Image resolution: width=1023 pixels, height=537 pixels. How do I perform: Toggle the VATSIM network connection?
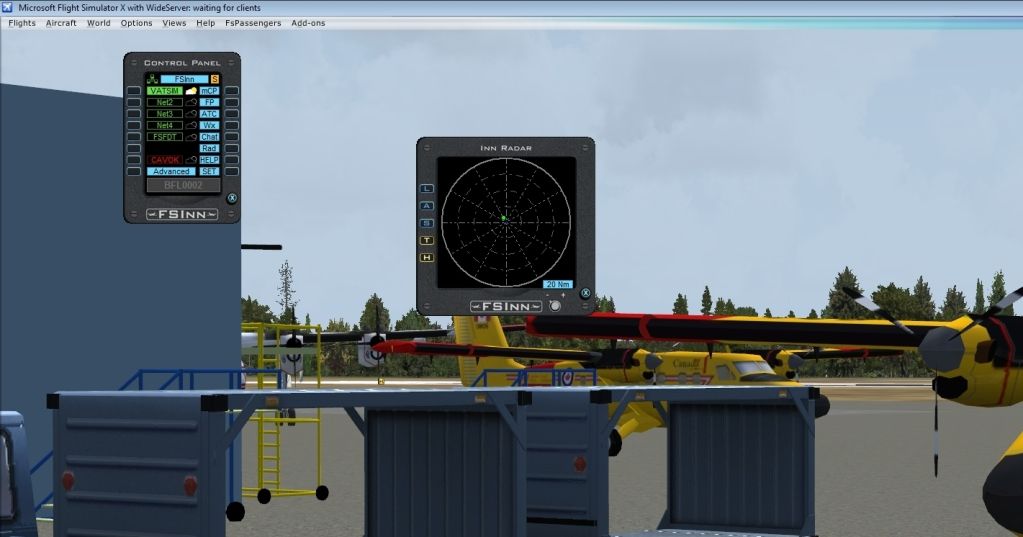coord(164,91)
